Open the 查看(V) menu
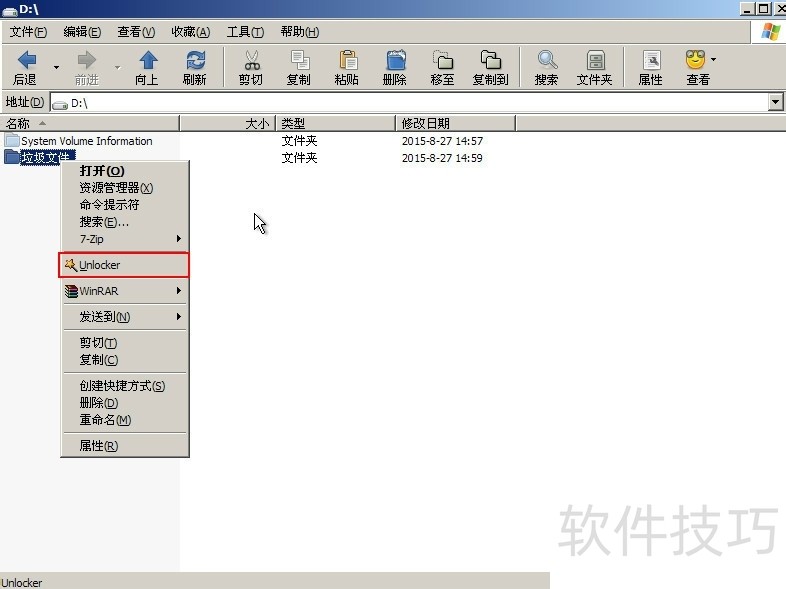Image resolution: width=786 pixels, height=589 pixels. [x=136, y=32]
